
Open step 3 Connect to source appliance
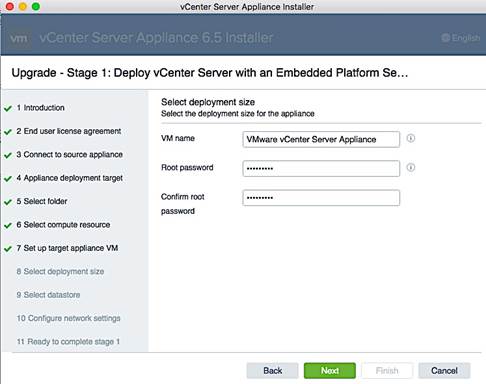[x=70, y=155]
